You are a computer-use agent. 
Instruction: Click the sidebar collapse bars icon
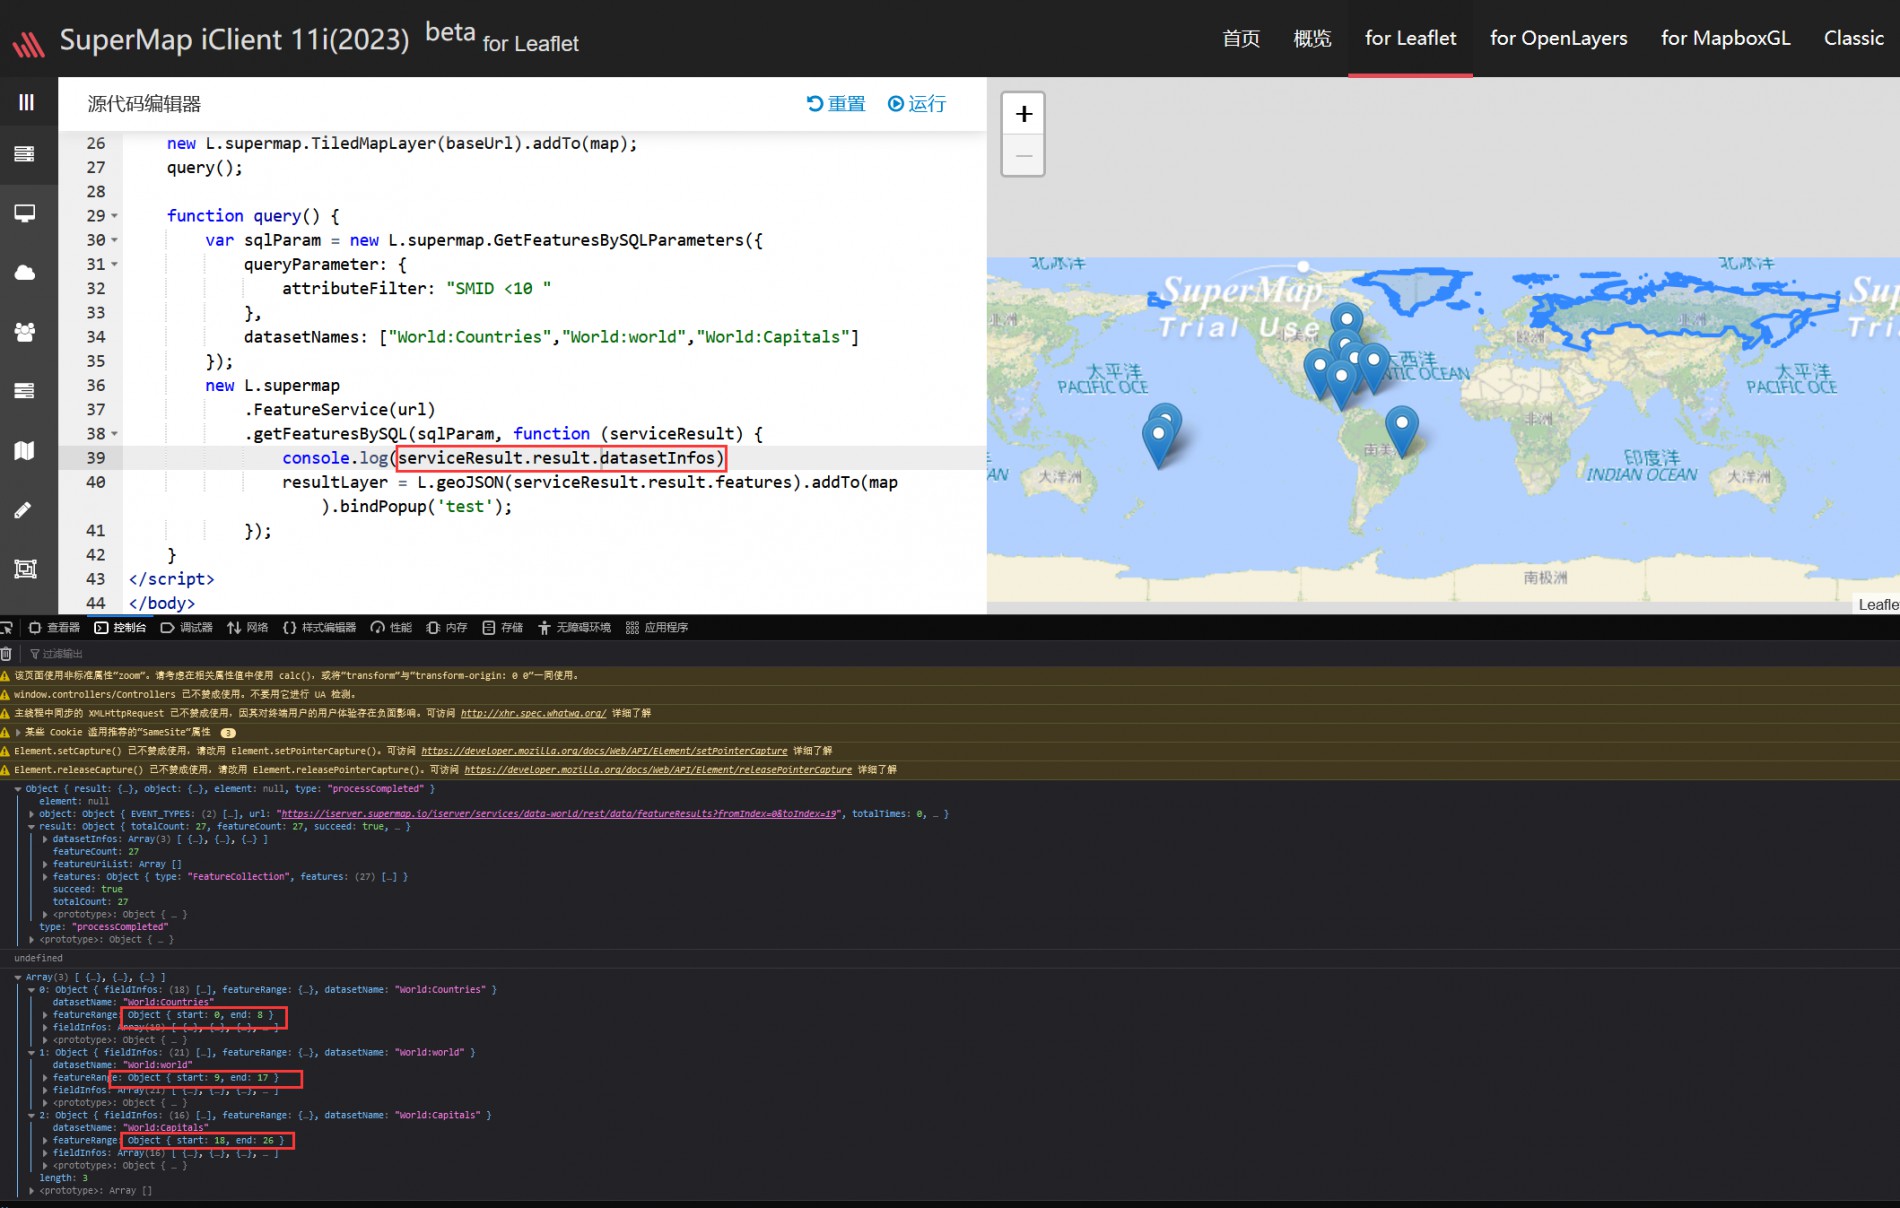(x=26, y=102)
